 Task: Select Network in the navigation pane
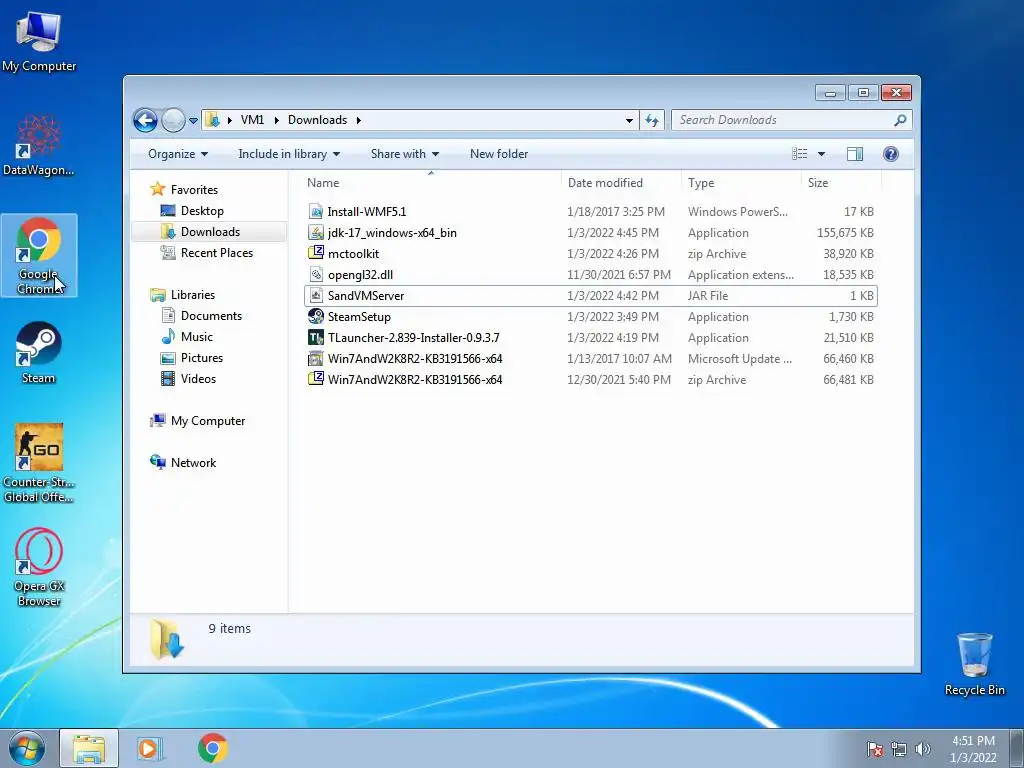193,463
